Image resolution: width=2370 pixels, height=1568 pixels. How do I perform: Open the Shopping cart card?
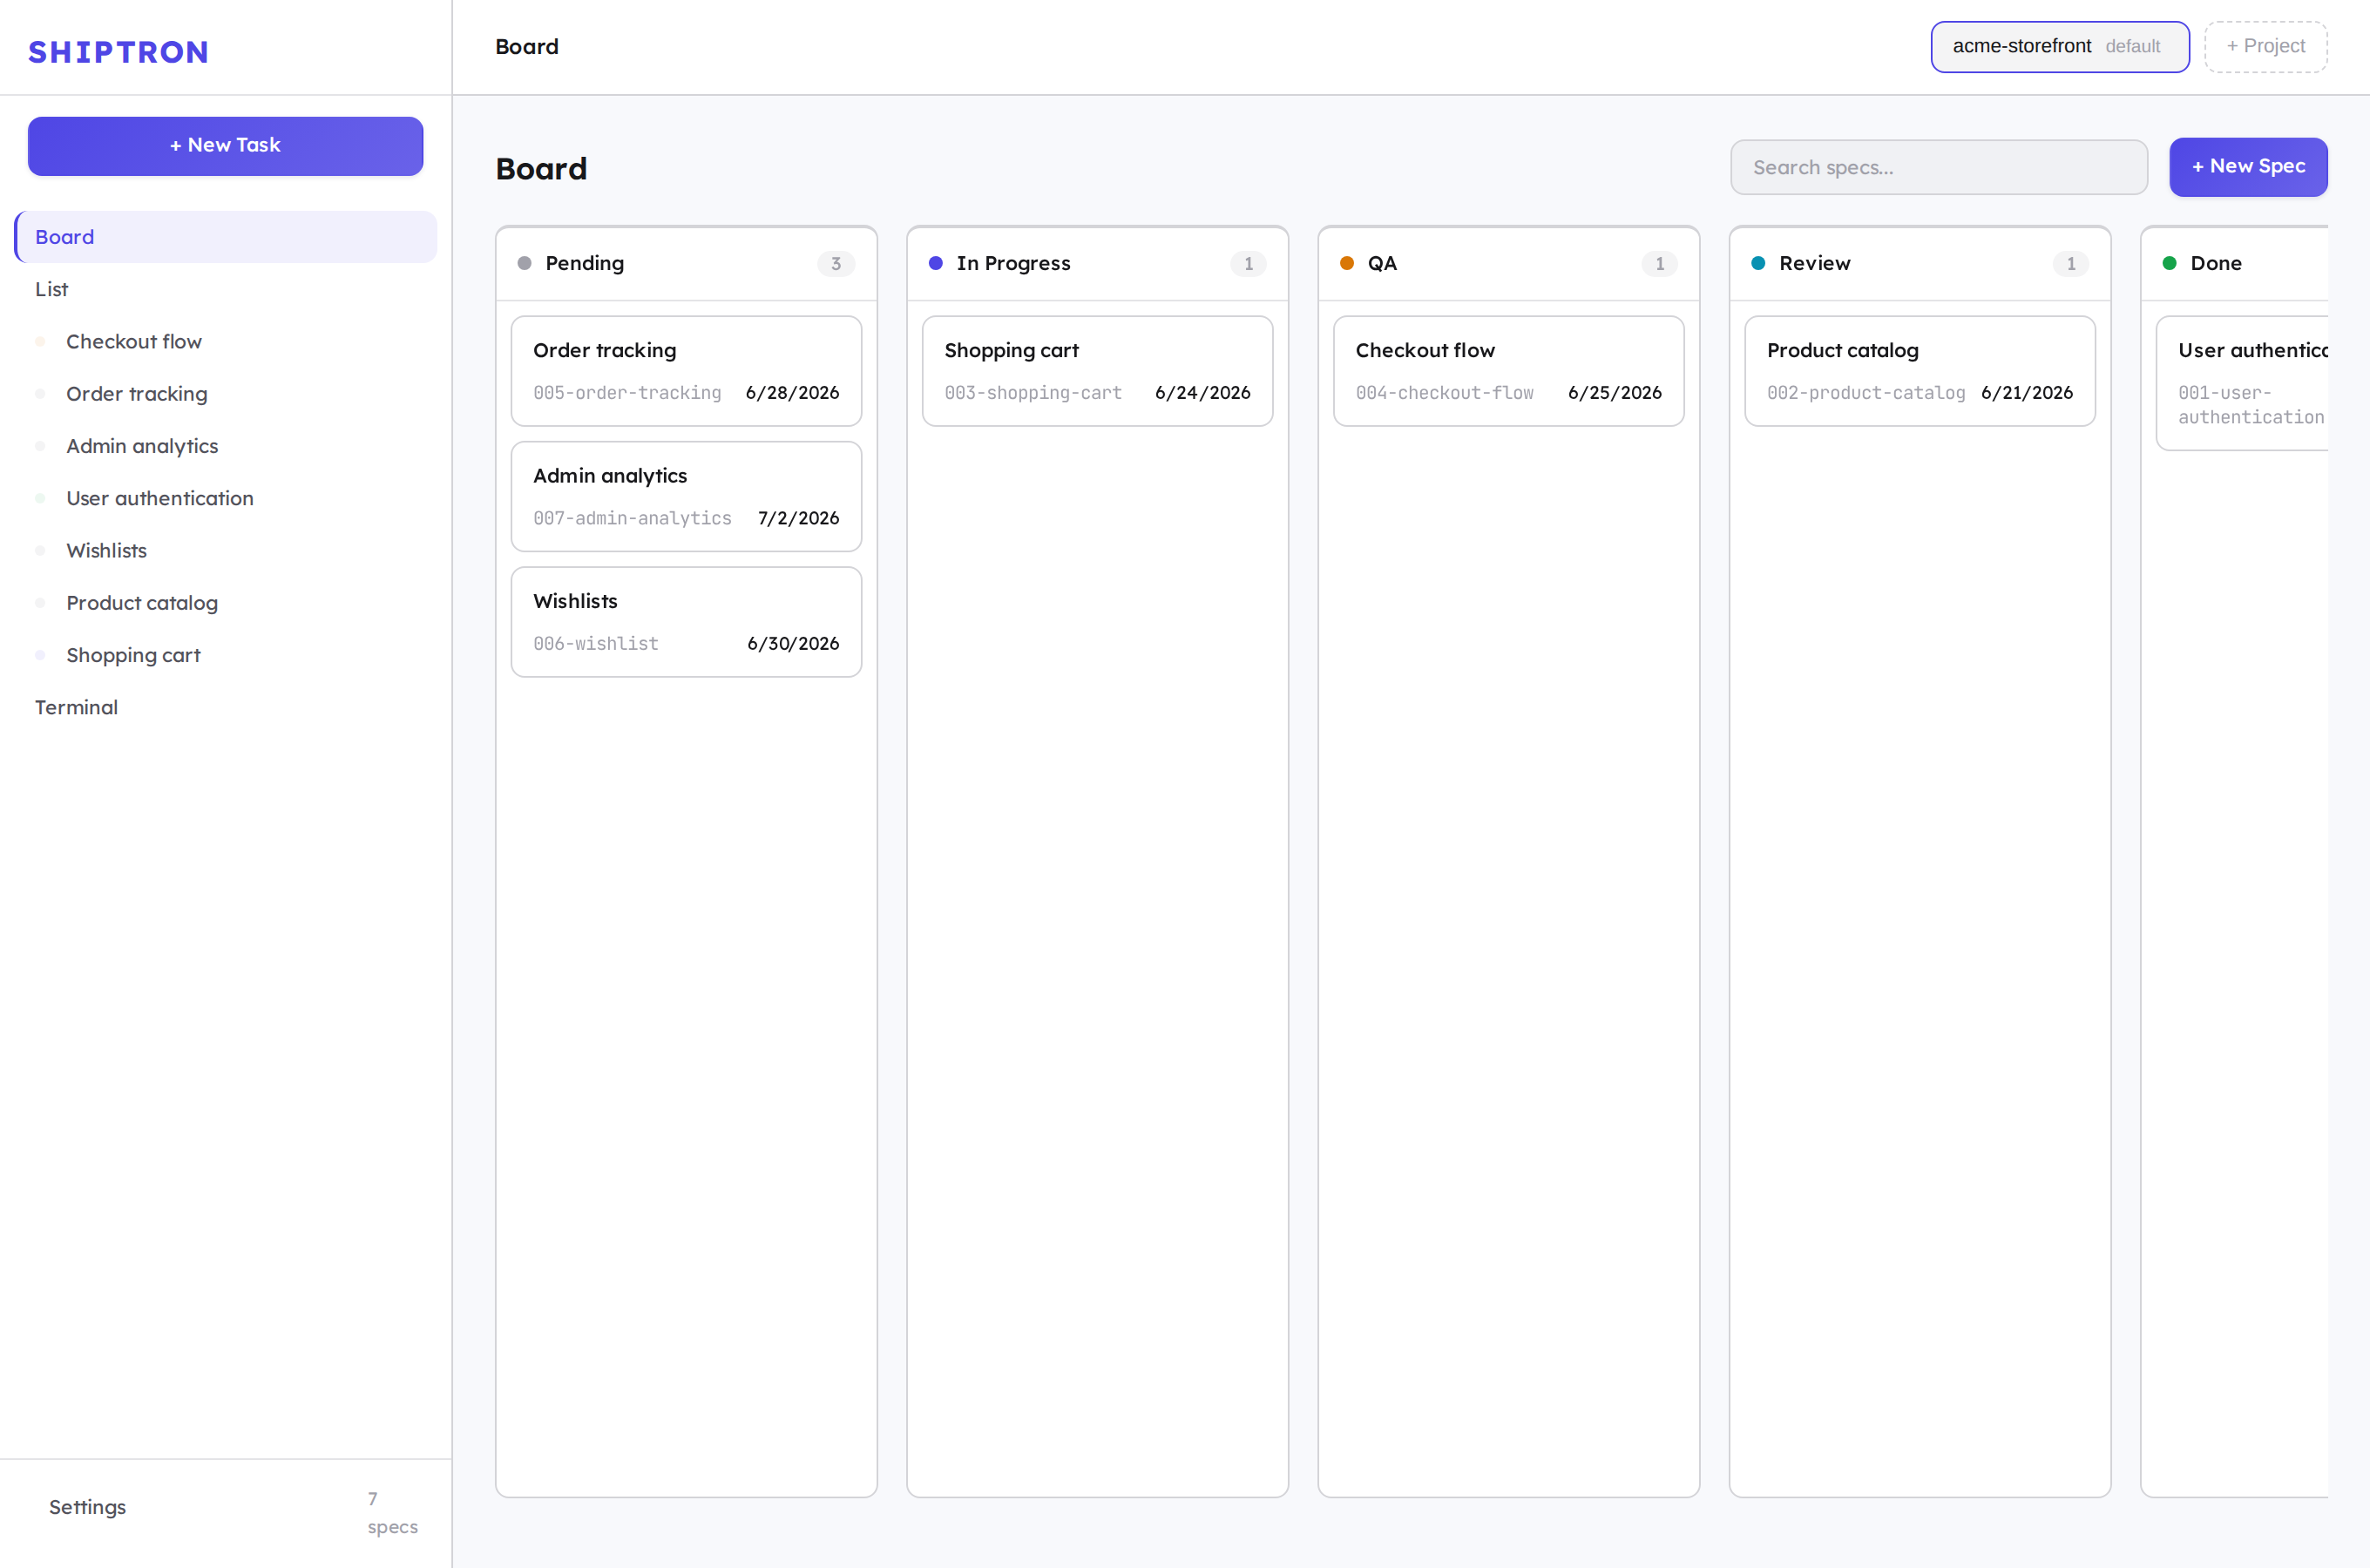pos(1097,371)
